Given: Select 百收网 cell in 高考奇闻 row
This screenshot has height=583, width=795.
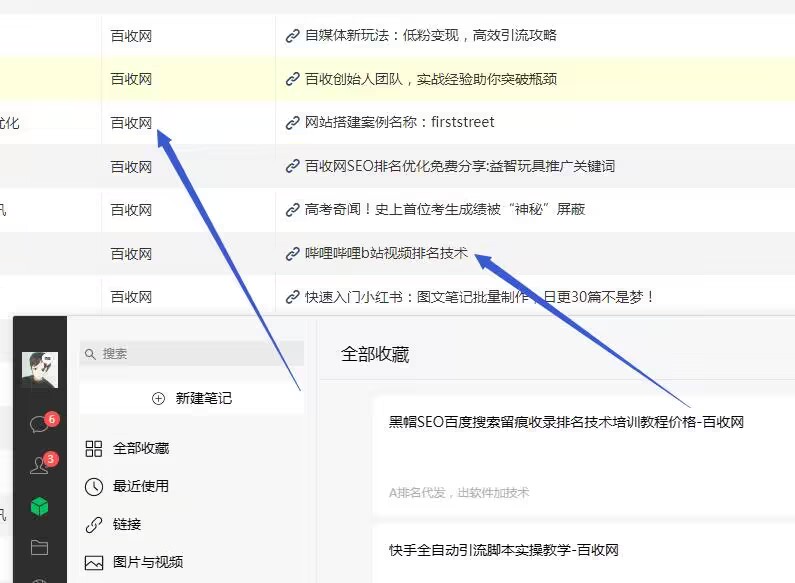Looking at the screenshot, I should point(131,210).
